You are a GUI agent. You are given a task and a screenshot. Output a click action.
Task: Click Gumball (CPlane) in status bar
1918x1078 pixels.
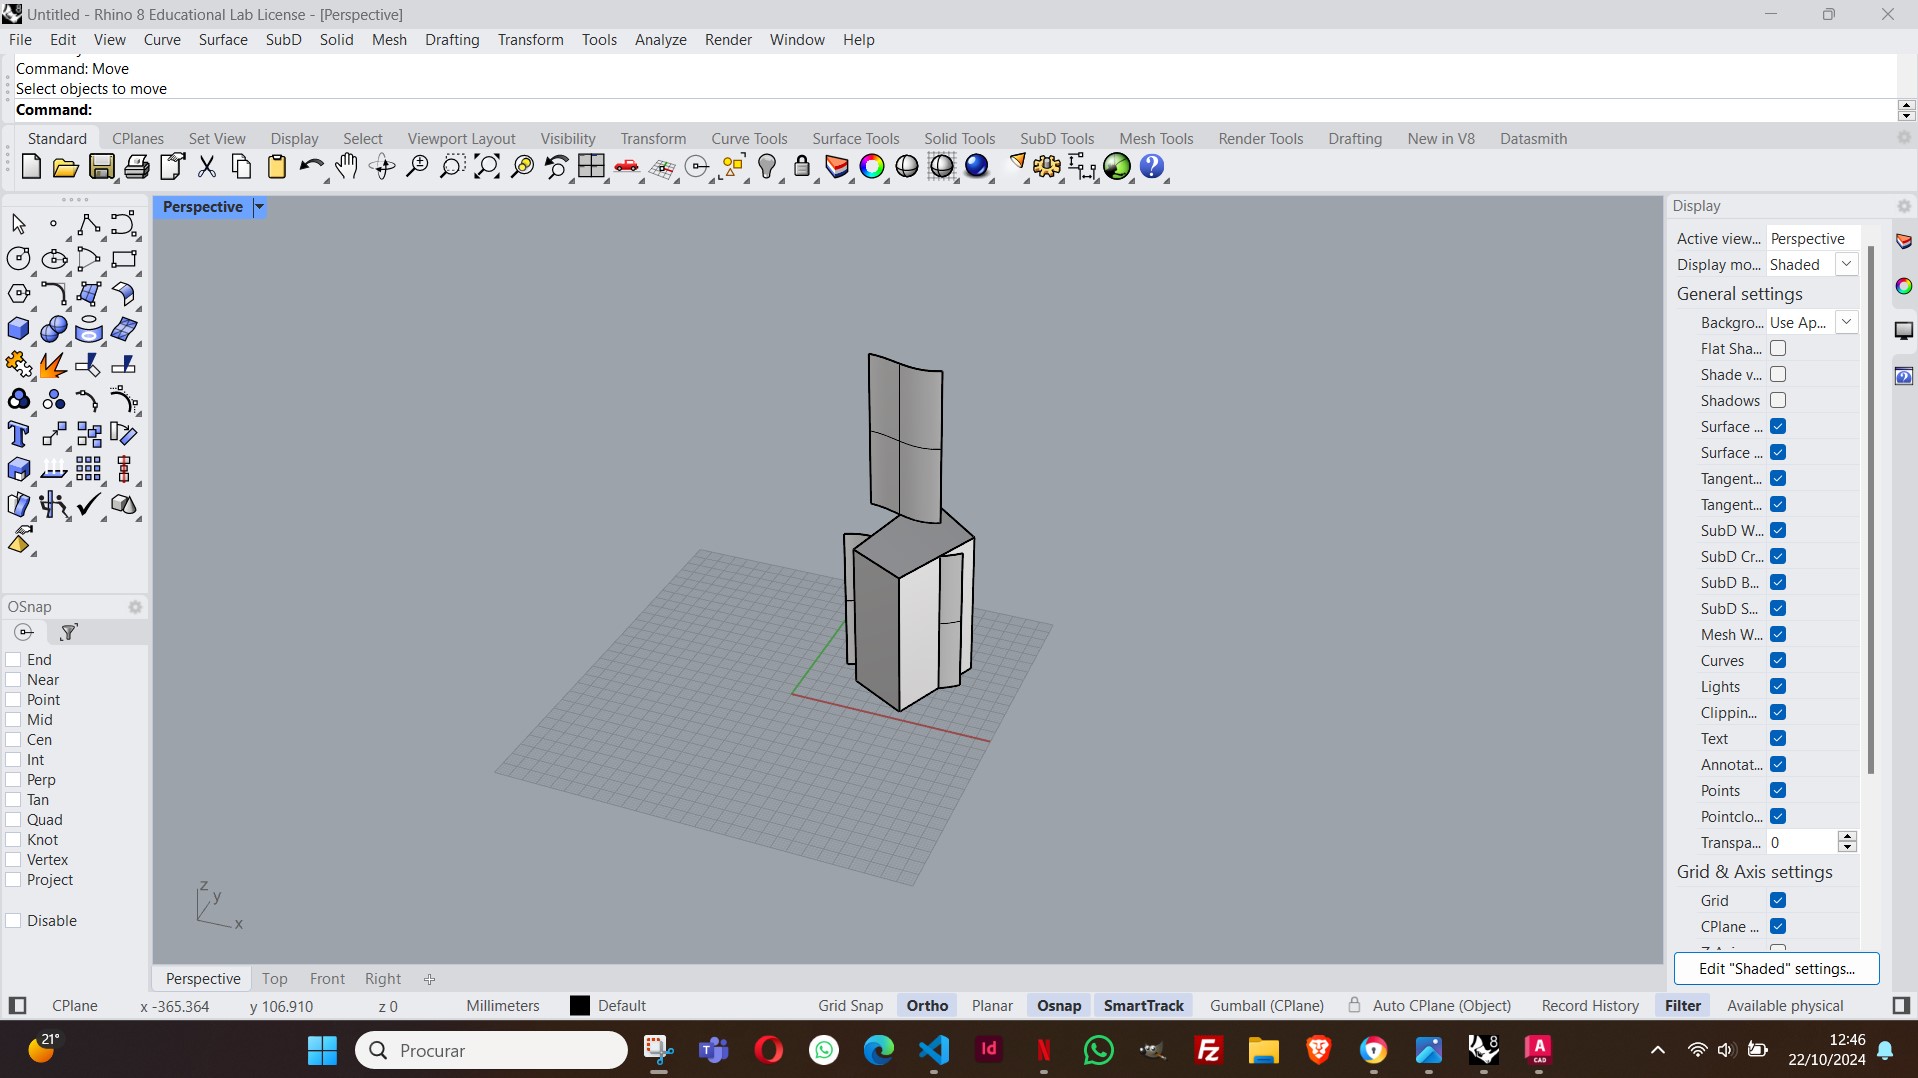point(1266,1006)
